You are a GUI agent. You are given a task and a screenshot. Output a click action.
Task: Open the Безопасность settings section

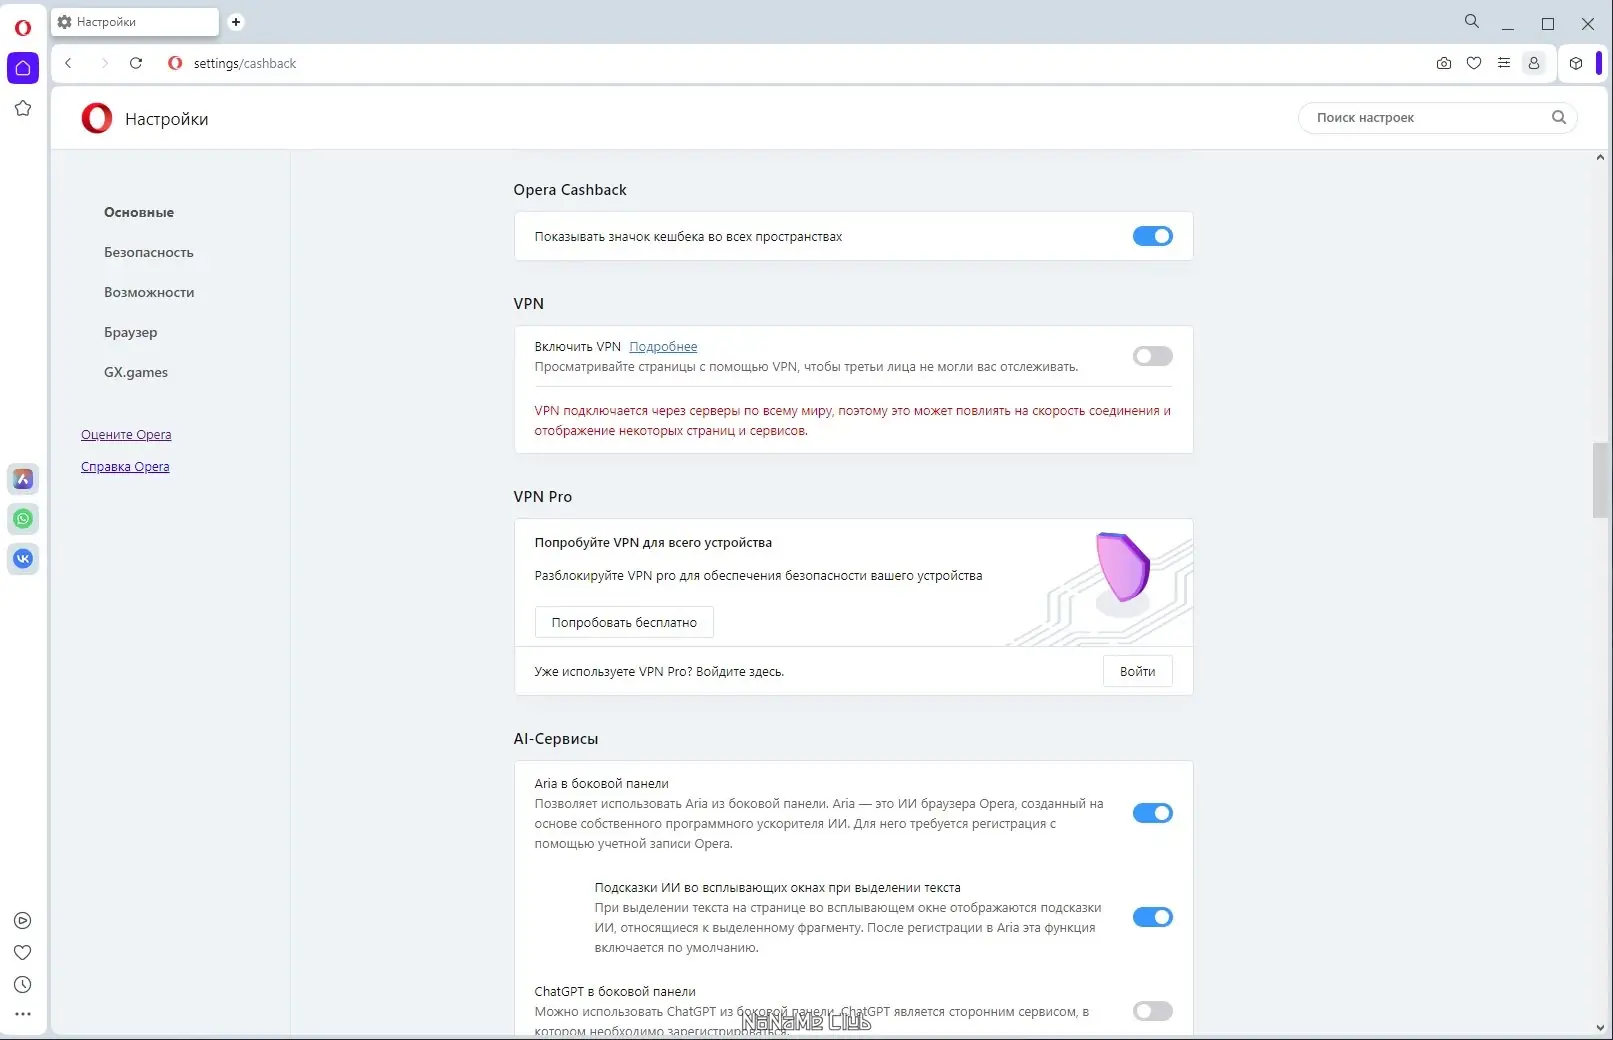point(149,252)
